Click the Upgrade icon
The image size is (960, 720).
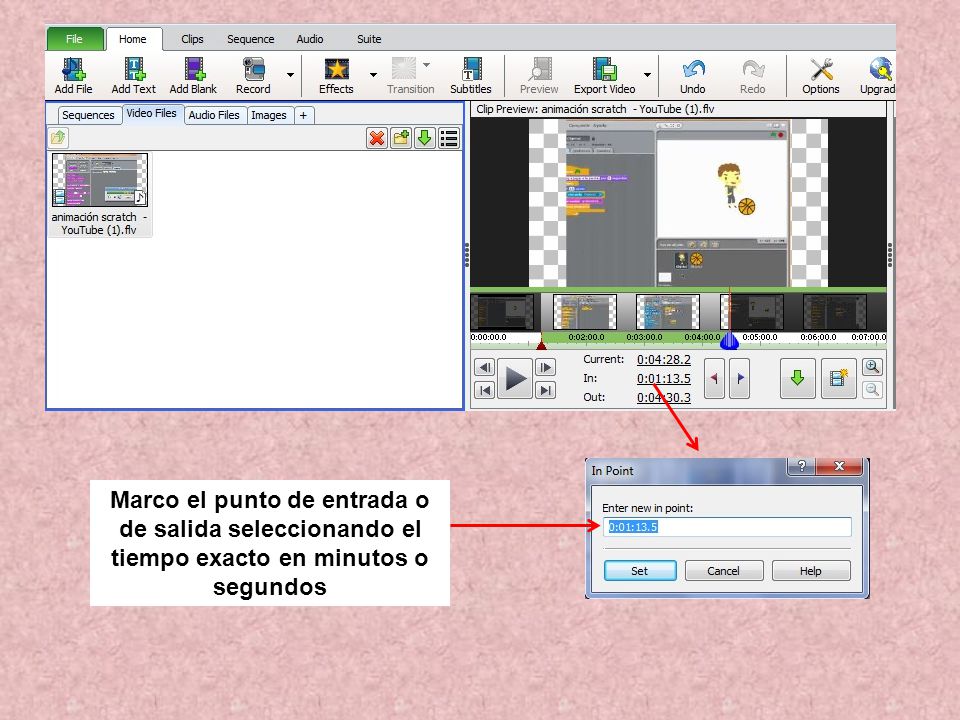point(881,69)
